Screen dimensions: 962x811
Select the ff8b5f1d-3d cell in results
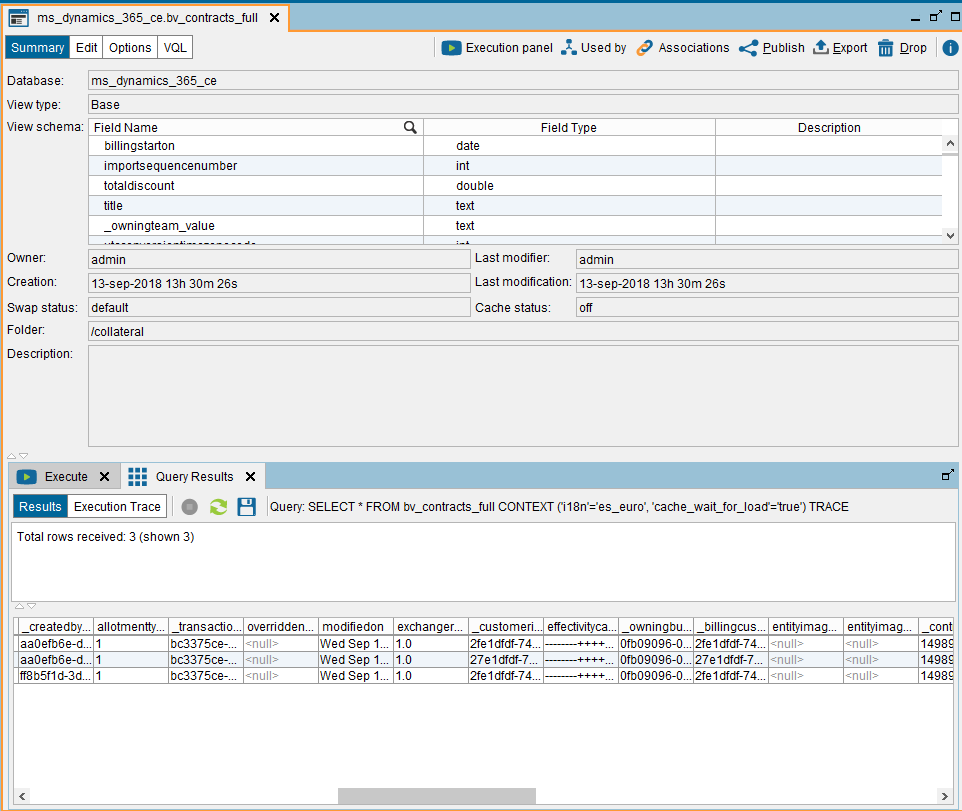56,675
